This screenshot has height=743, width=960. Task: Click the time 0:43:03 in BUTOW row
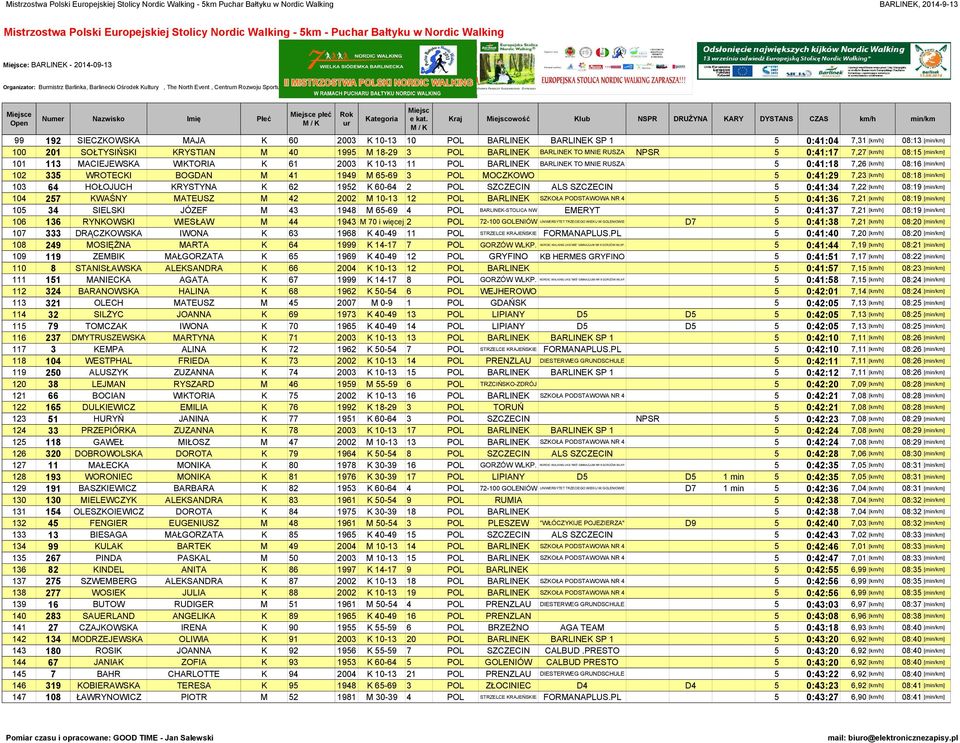[x=822, y=605]
